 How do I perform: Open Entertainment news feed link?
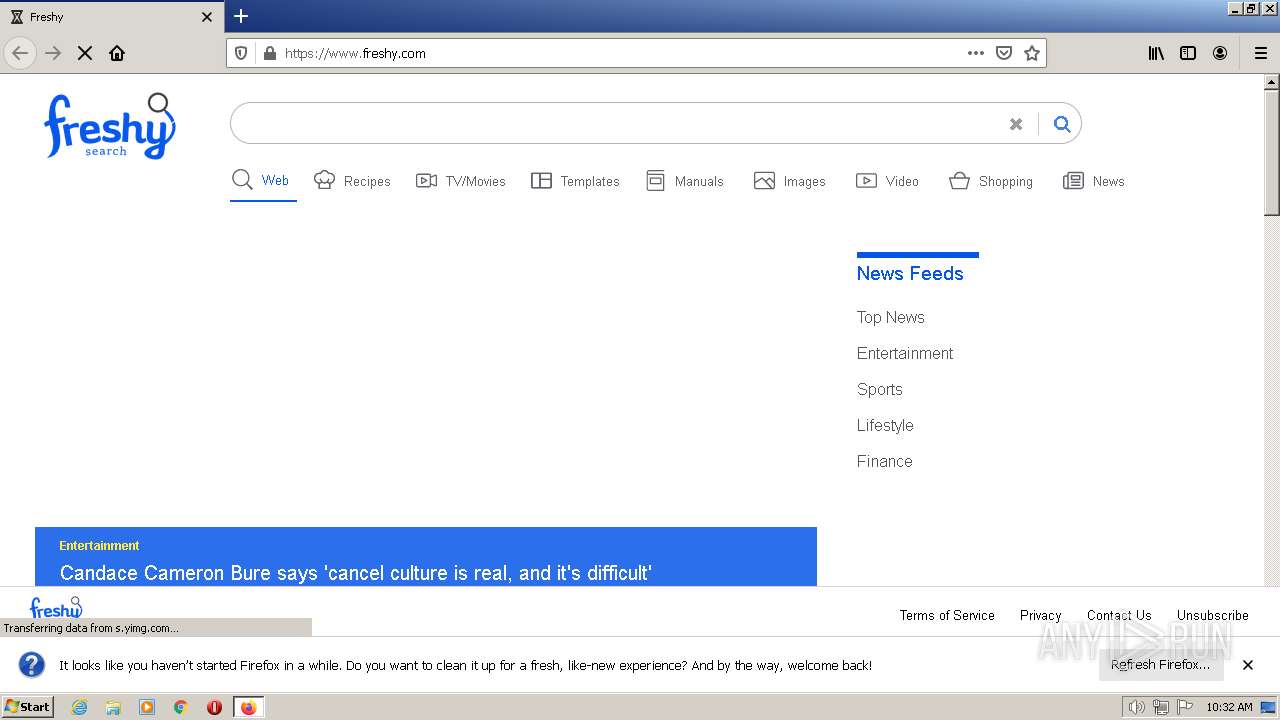(905, 353)
